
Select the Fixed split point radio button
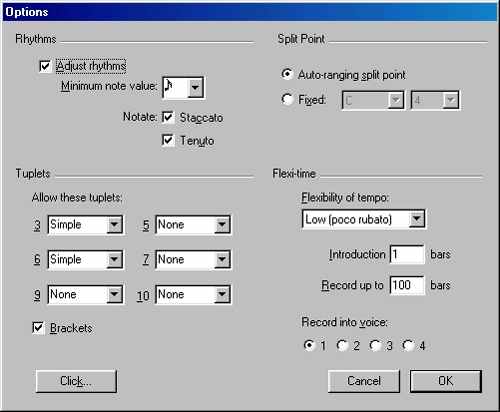(x=287, y=99)
